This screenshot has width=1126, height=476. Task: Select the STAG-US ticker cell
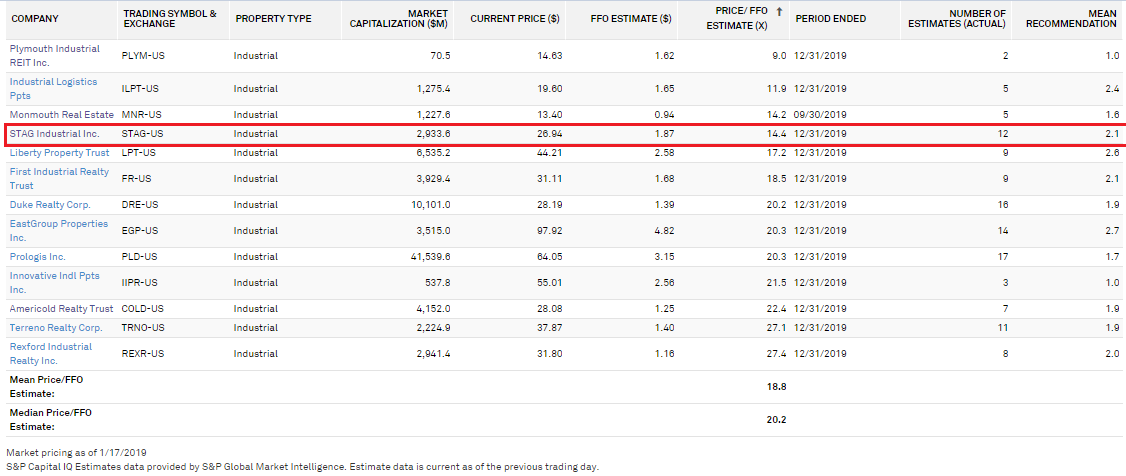point(143,134)
